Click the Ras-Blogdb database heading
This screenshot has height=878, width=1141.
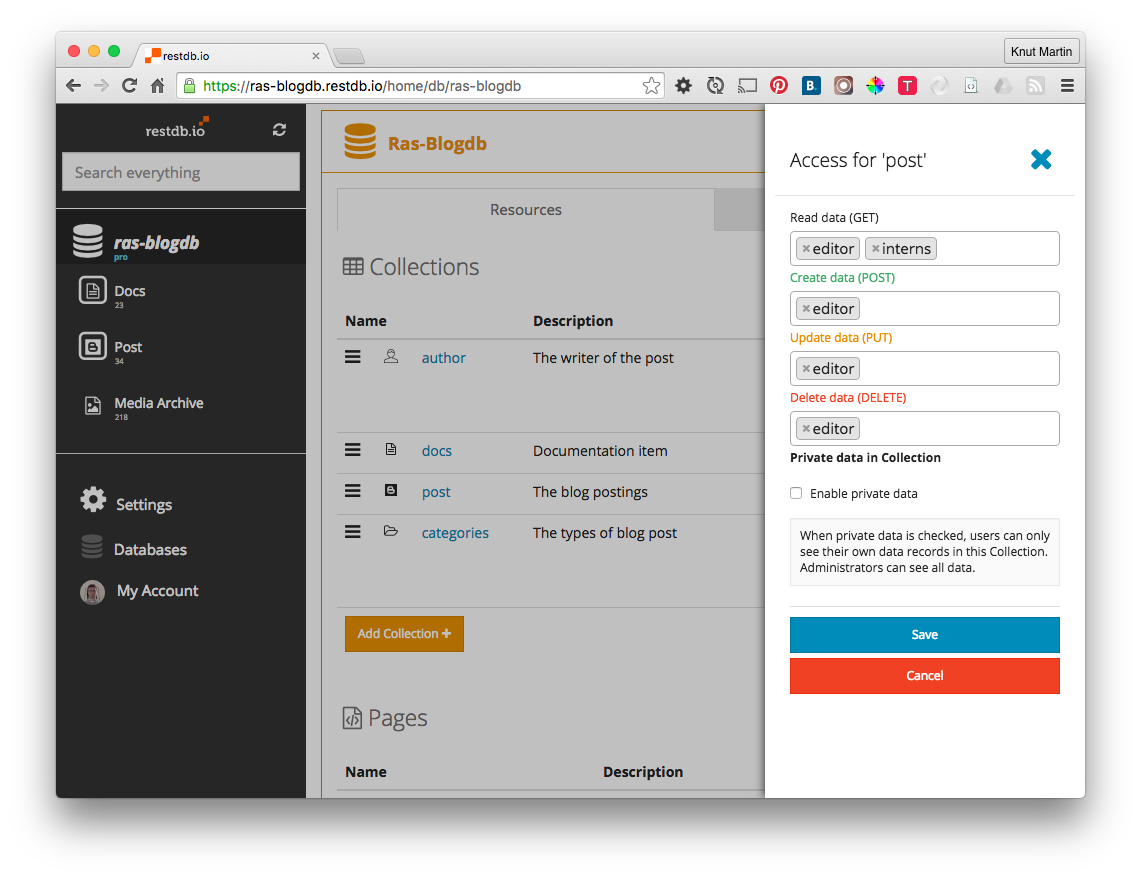click(x=437, y=144)
